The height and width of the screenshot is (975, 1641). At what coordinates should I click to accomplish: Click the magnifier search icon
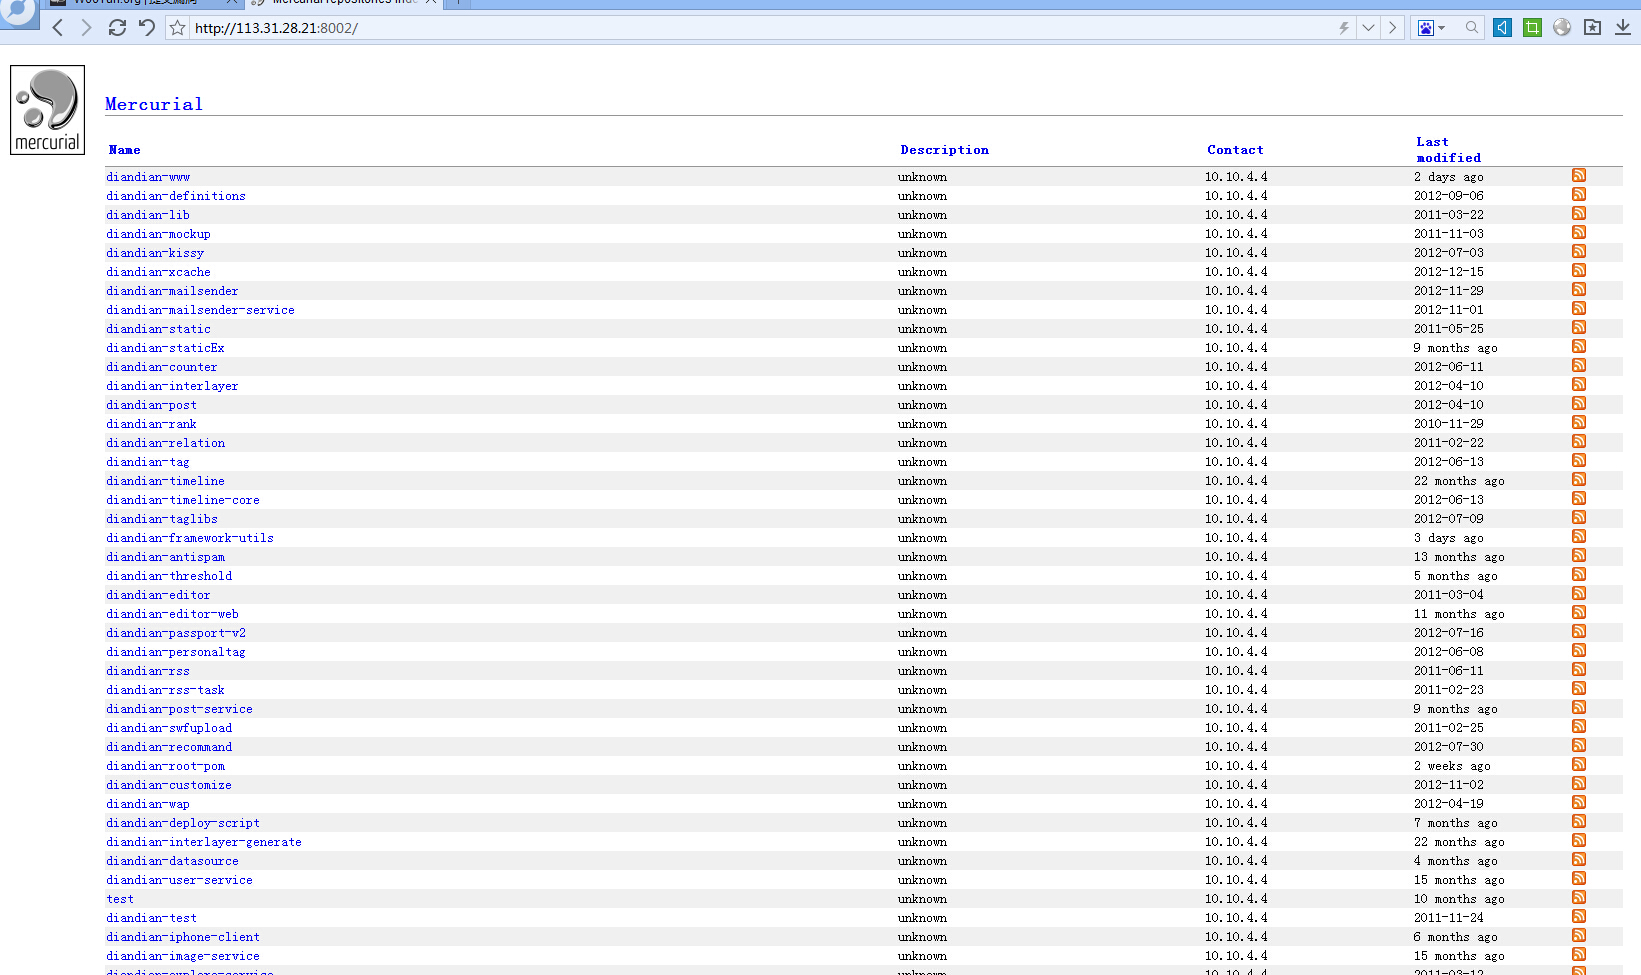[1472, 28]
